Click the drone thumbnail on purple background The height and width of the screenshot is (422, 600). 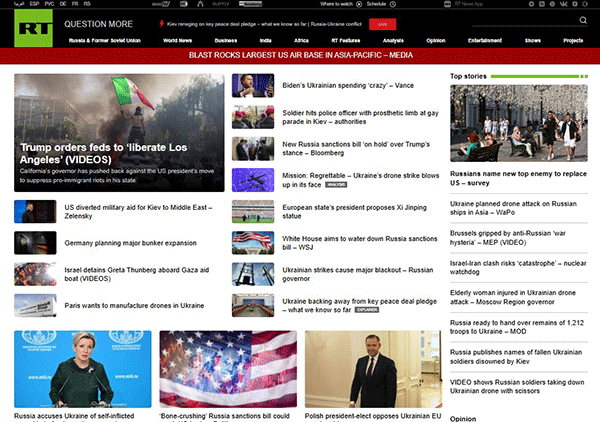point(253,180)
